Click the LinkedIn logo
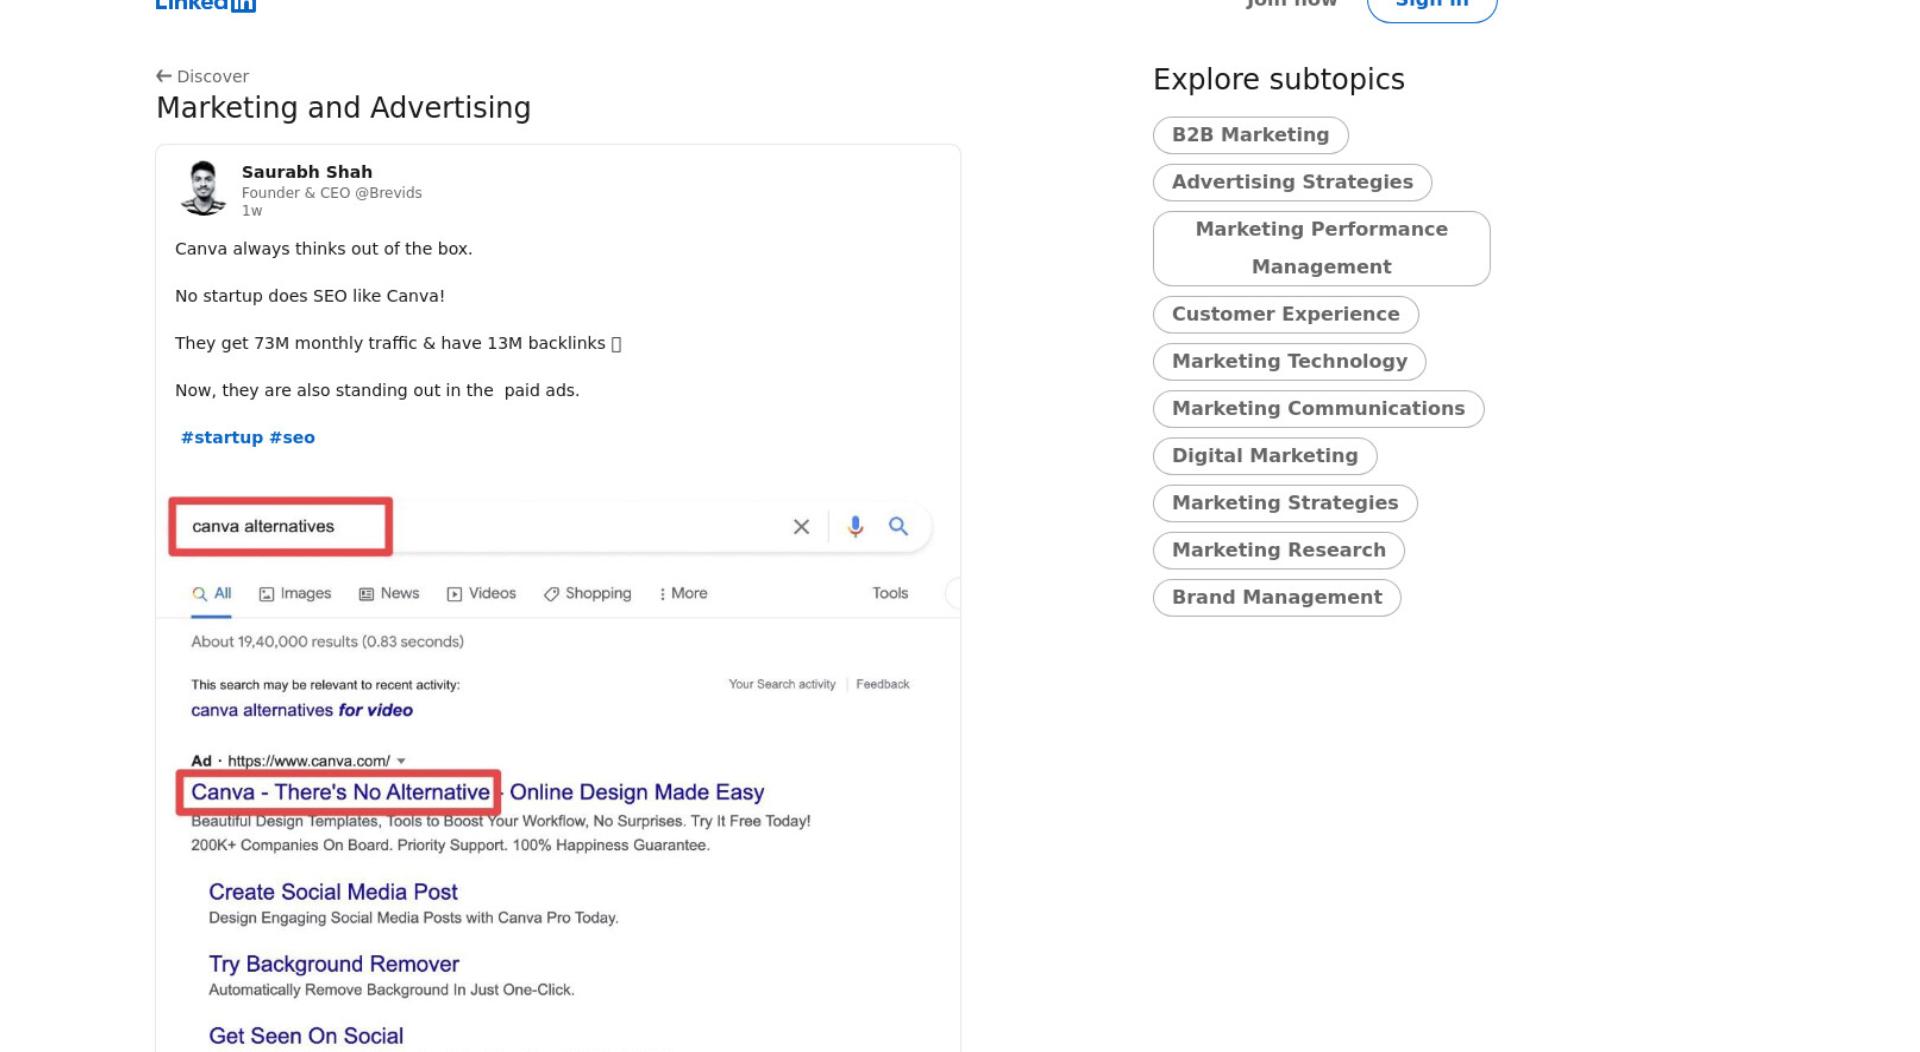Screen dimensions: 1920x1052 click(x=206, y=5)
